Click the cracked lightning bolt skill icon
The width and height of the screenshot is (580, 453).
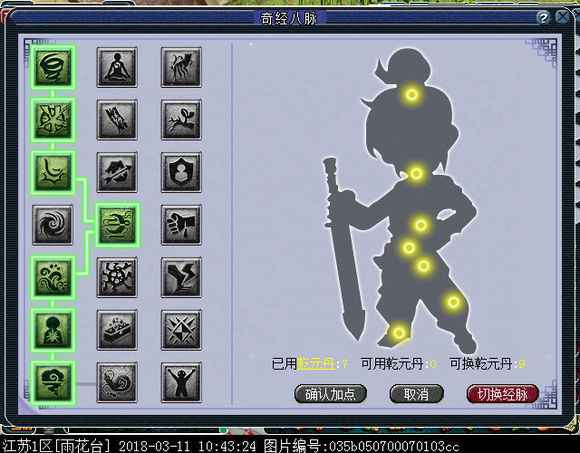(x=181, y=278)
